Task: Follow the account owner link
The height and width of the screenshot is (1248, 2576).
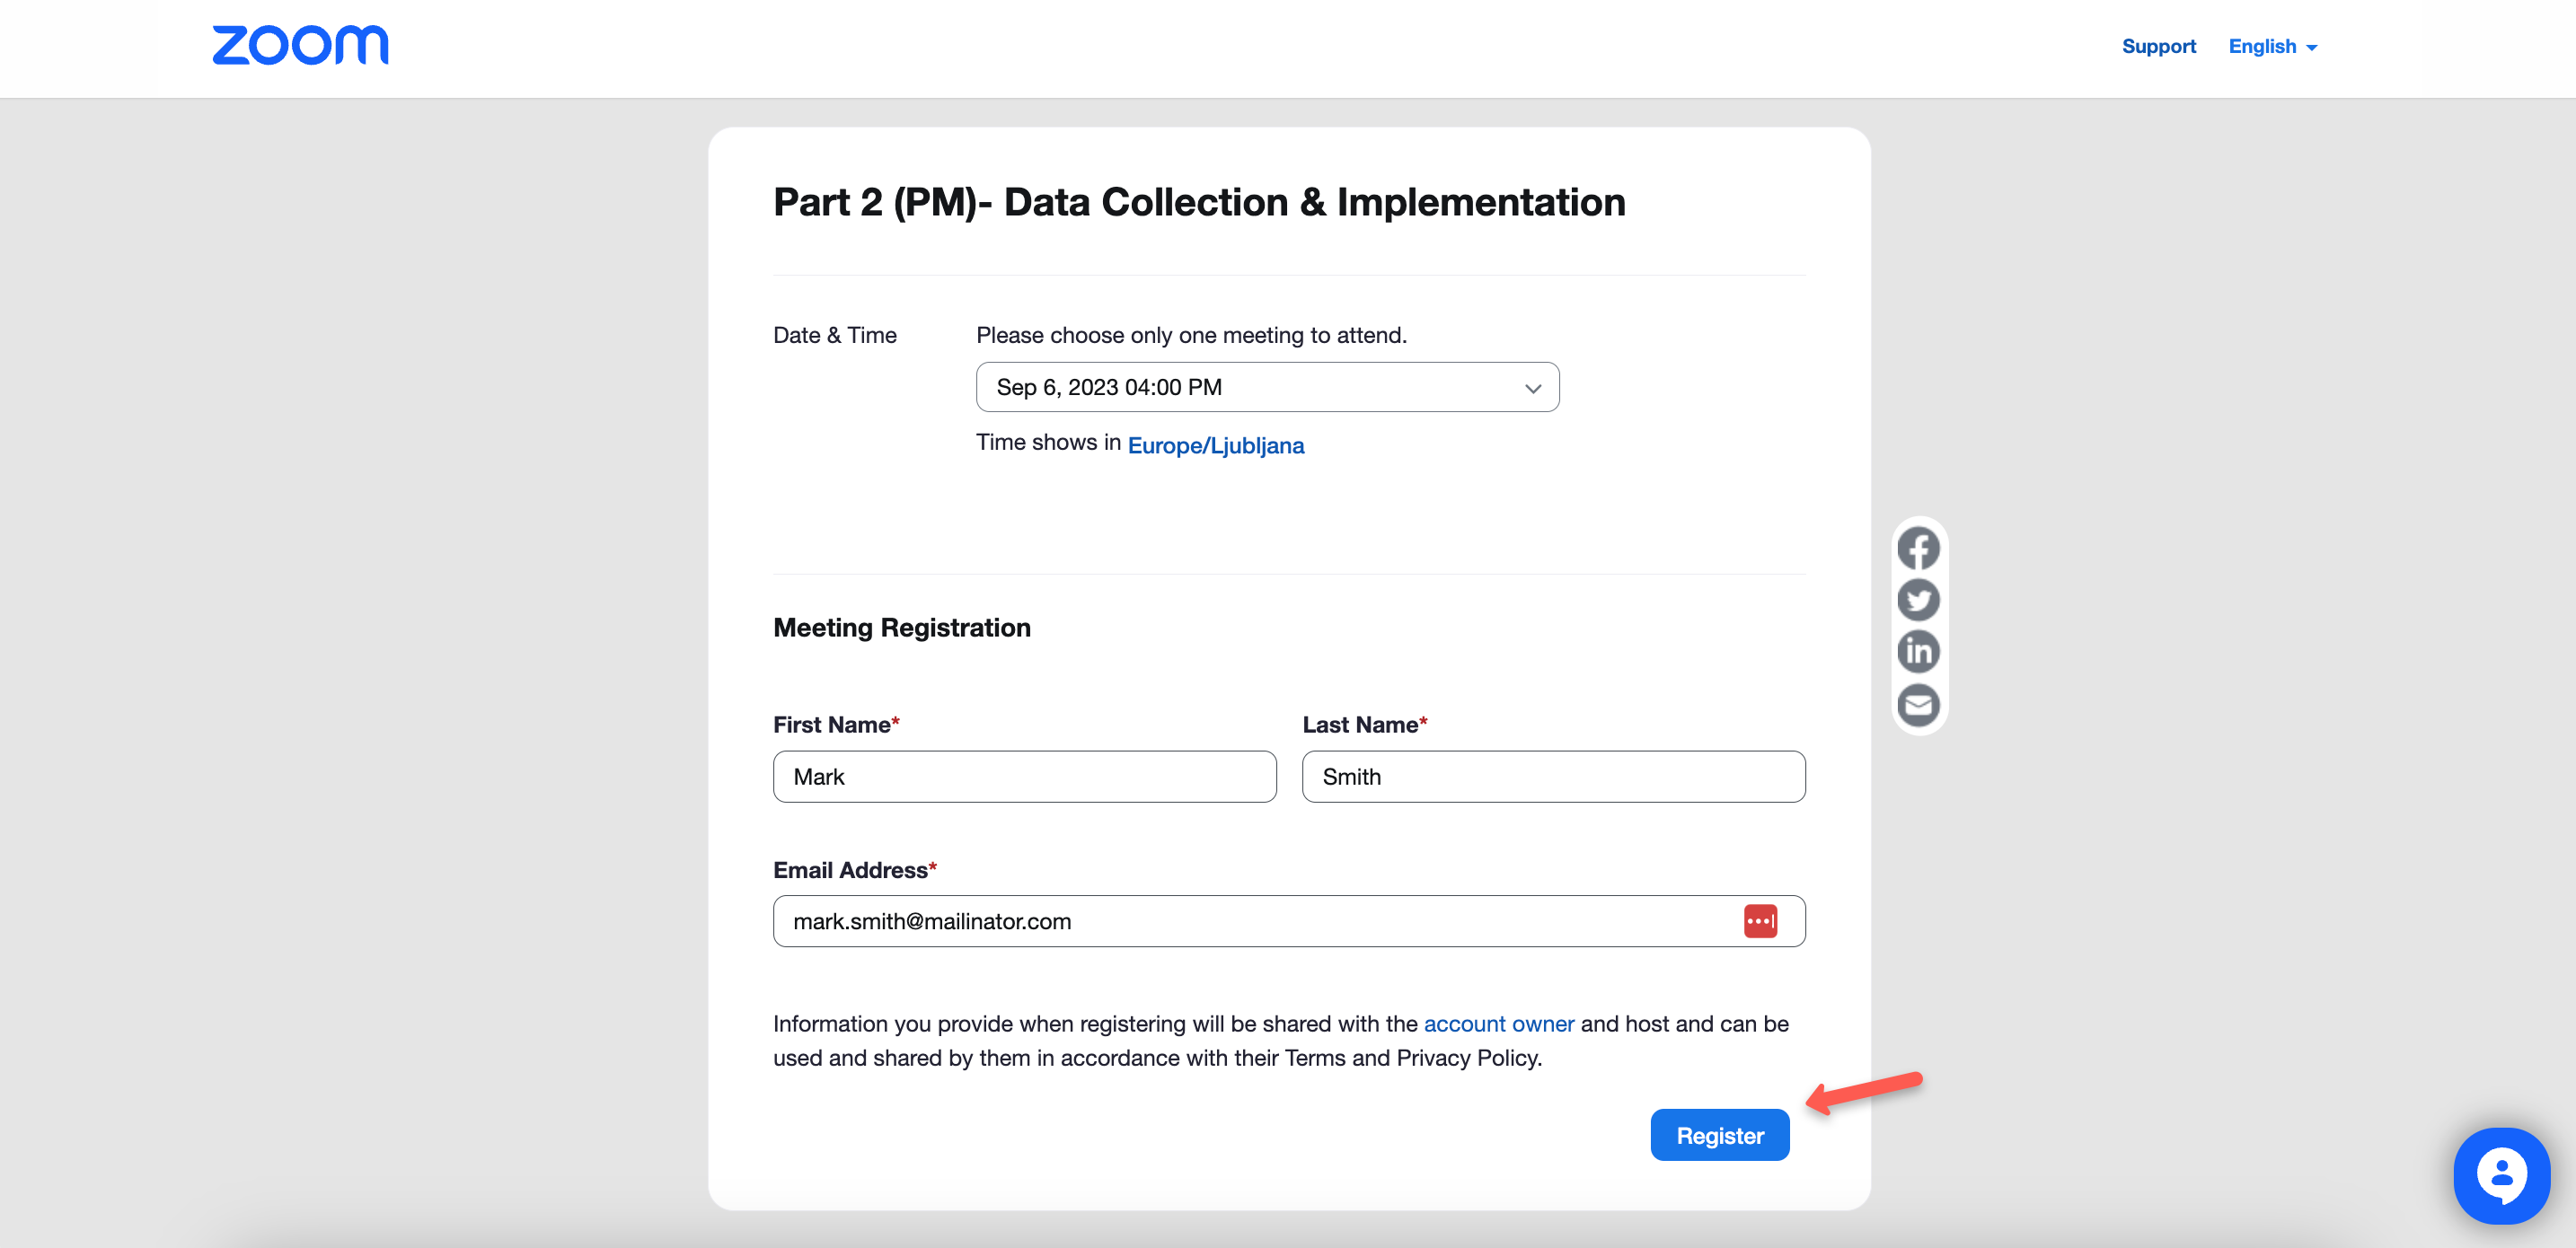Action: tap(1498, 1023)
